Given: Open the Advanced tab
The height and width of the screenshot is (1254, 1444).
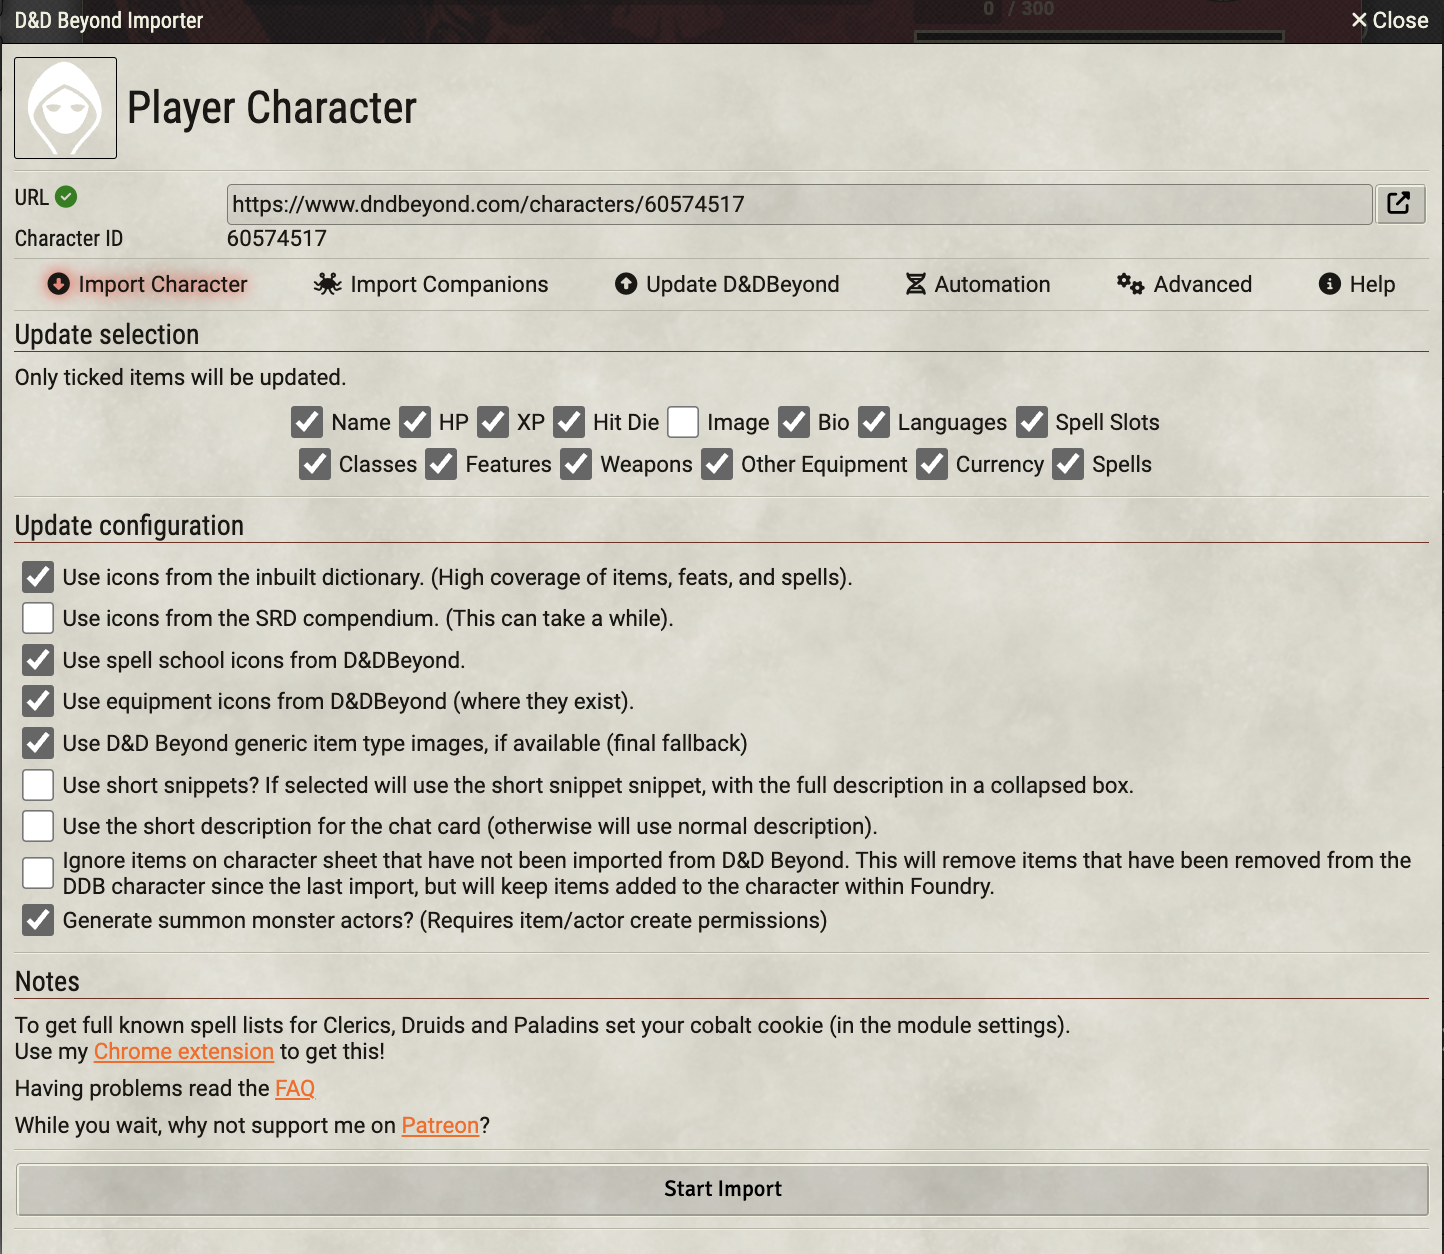Looking at the screenshot, I should 1202,284.
